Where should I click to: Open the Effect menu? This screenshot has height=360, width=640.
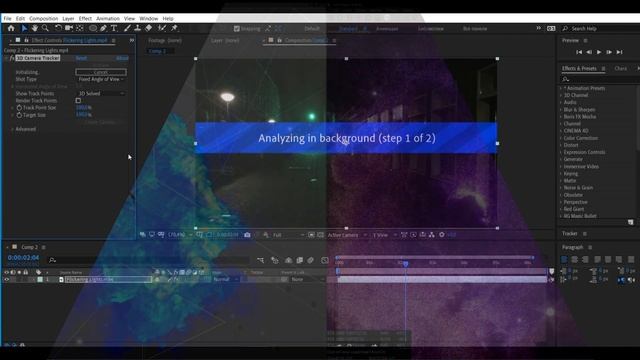(85, 18)
